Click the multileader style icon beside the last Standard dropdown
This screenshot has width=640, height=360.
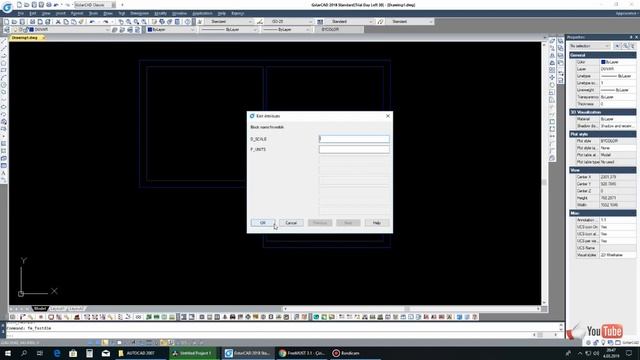coord(380,22)
